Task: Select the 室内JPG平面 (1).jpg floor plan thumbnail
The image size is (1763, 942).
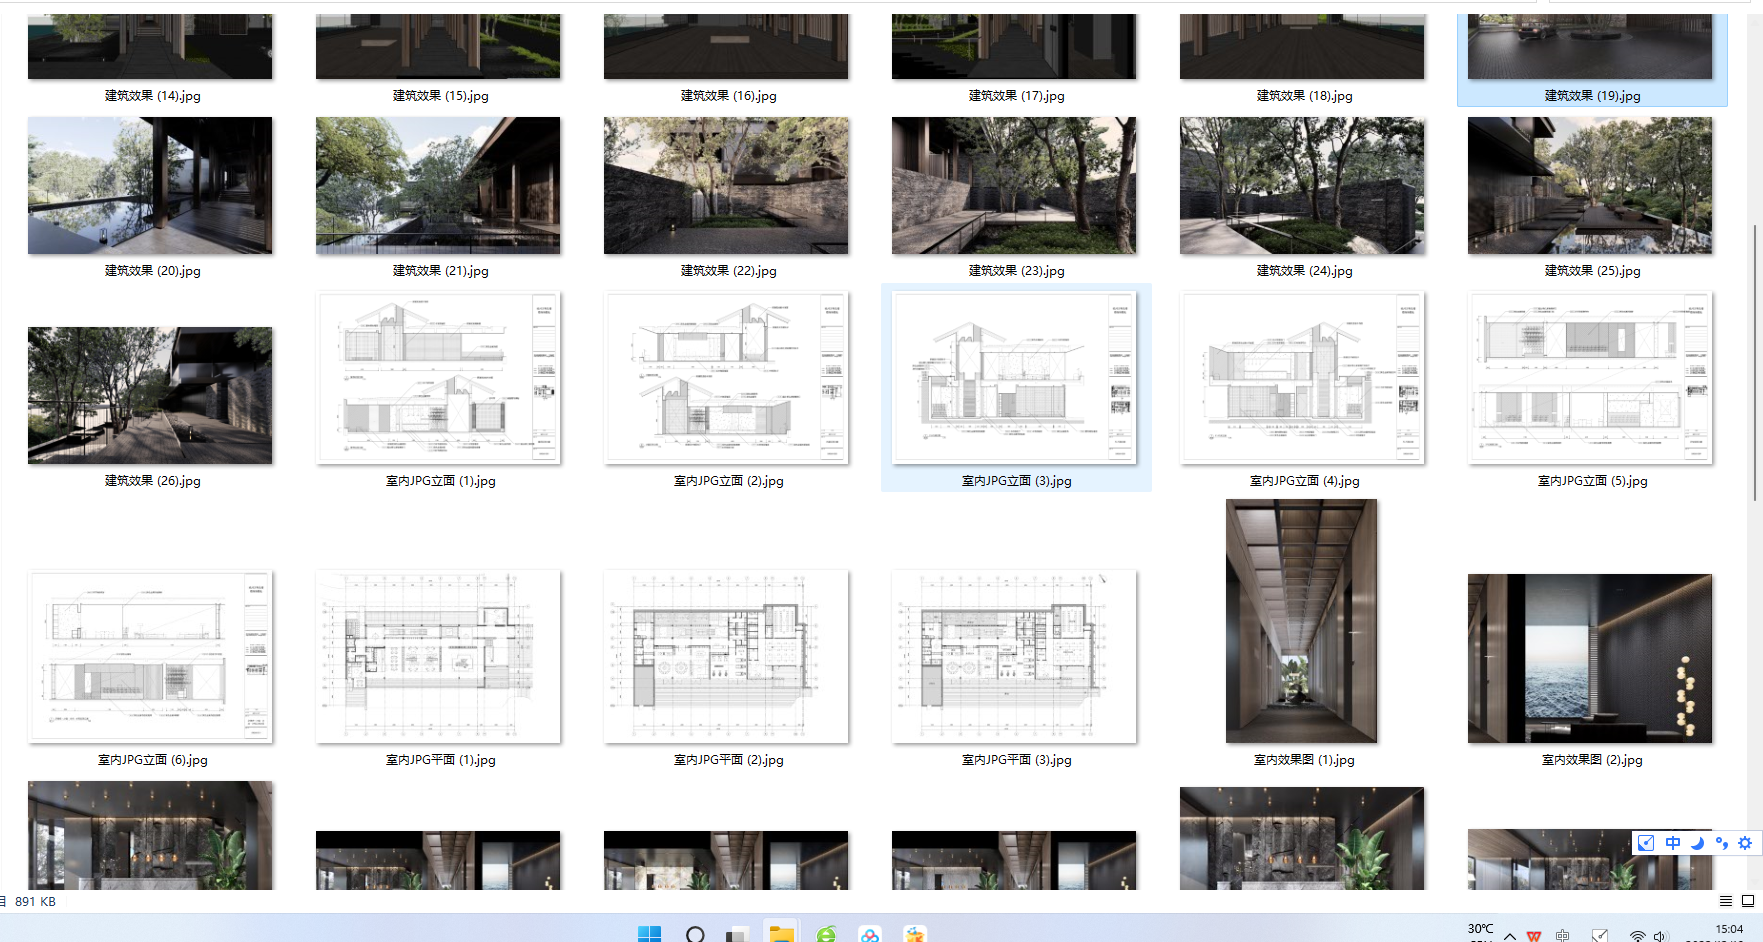Action: click(438, 657)
